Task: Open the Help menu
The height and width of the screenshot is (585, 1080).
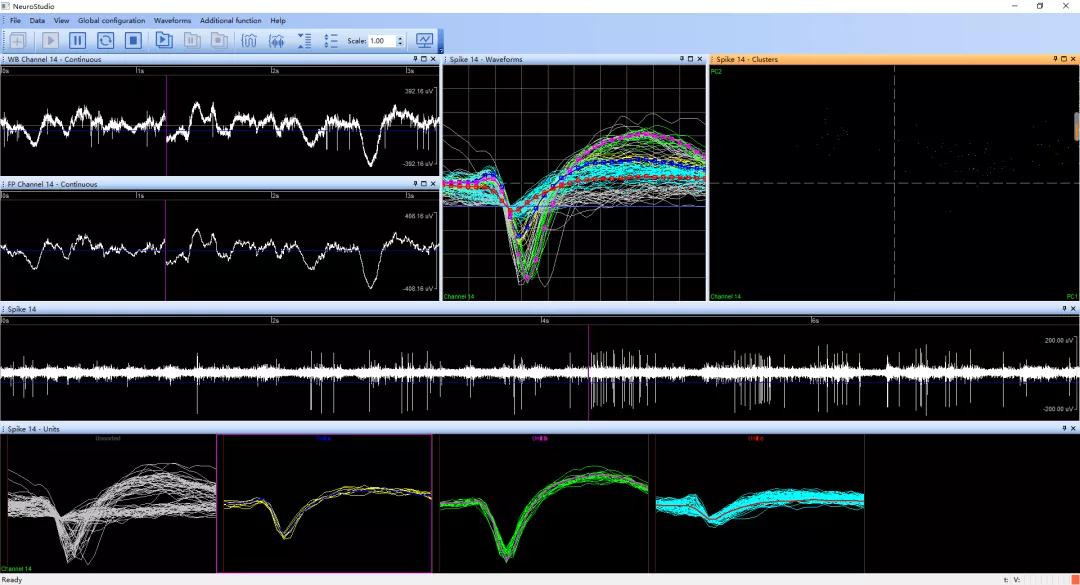Action: tap(278, 21)
